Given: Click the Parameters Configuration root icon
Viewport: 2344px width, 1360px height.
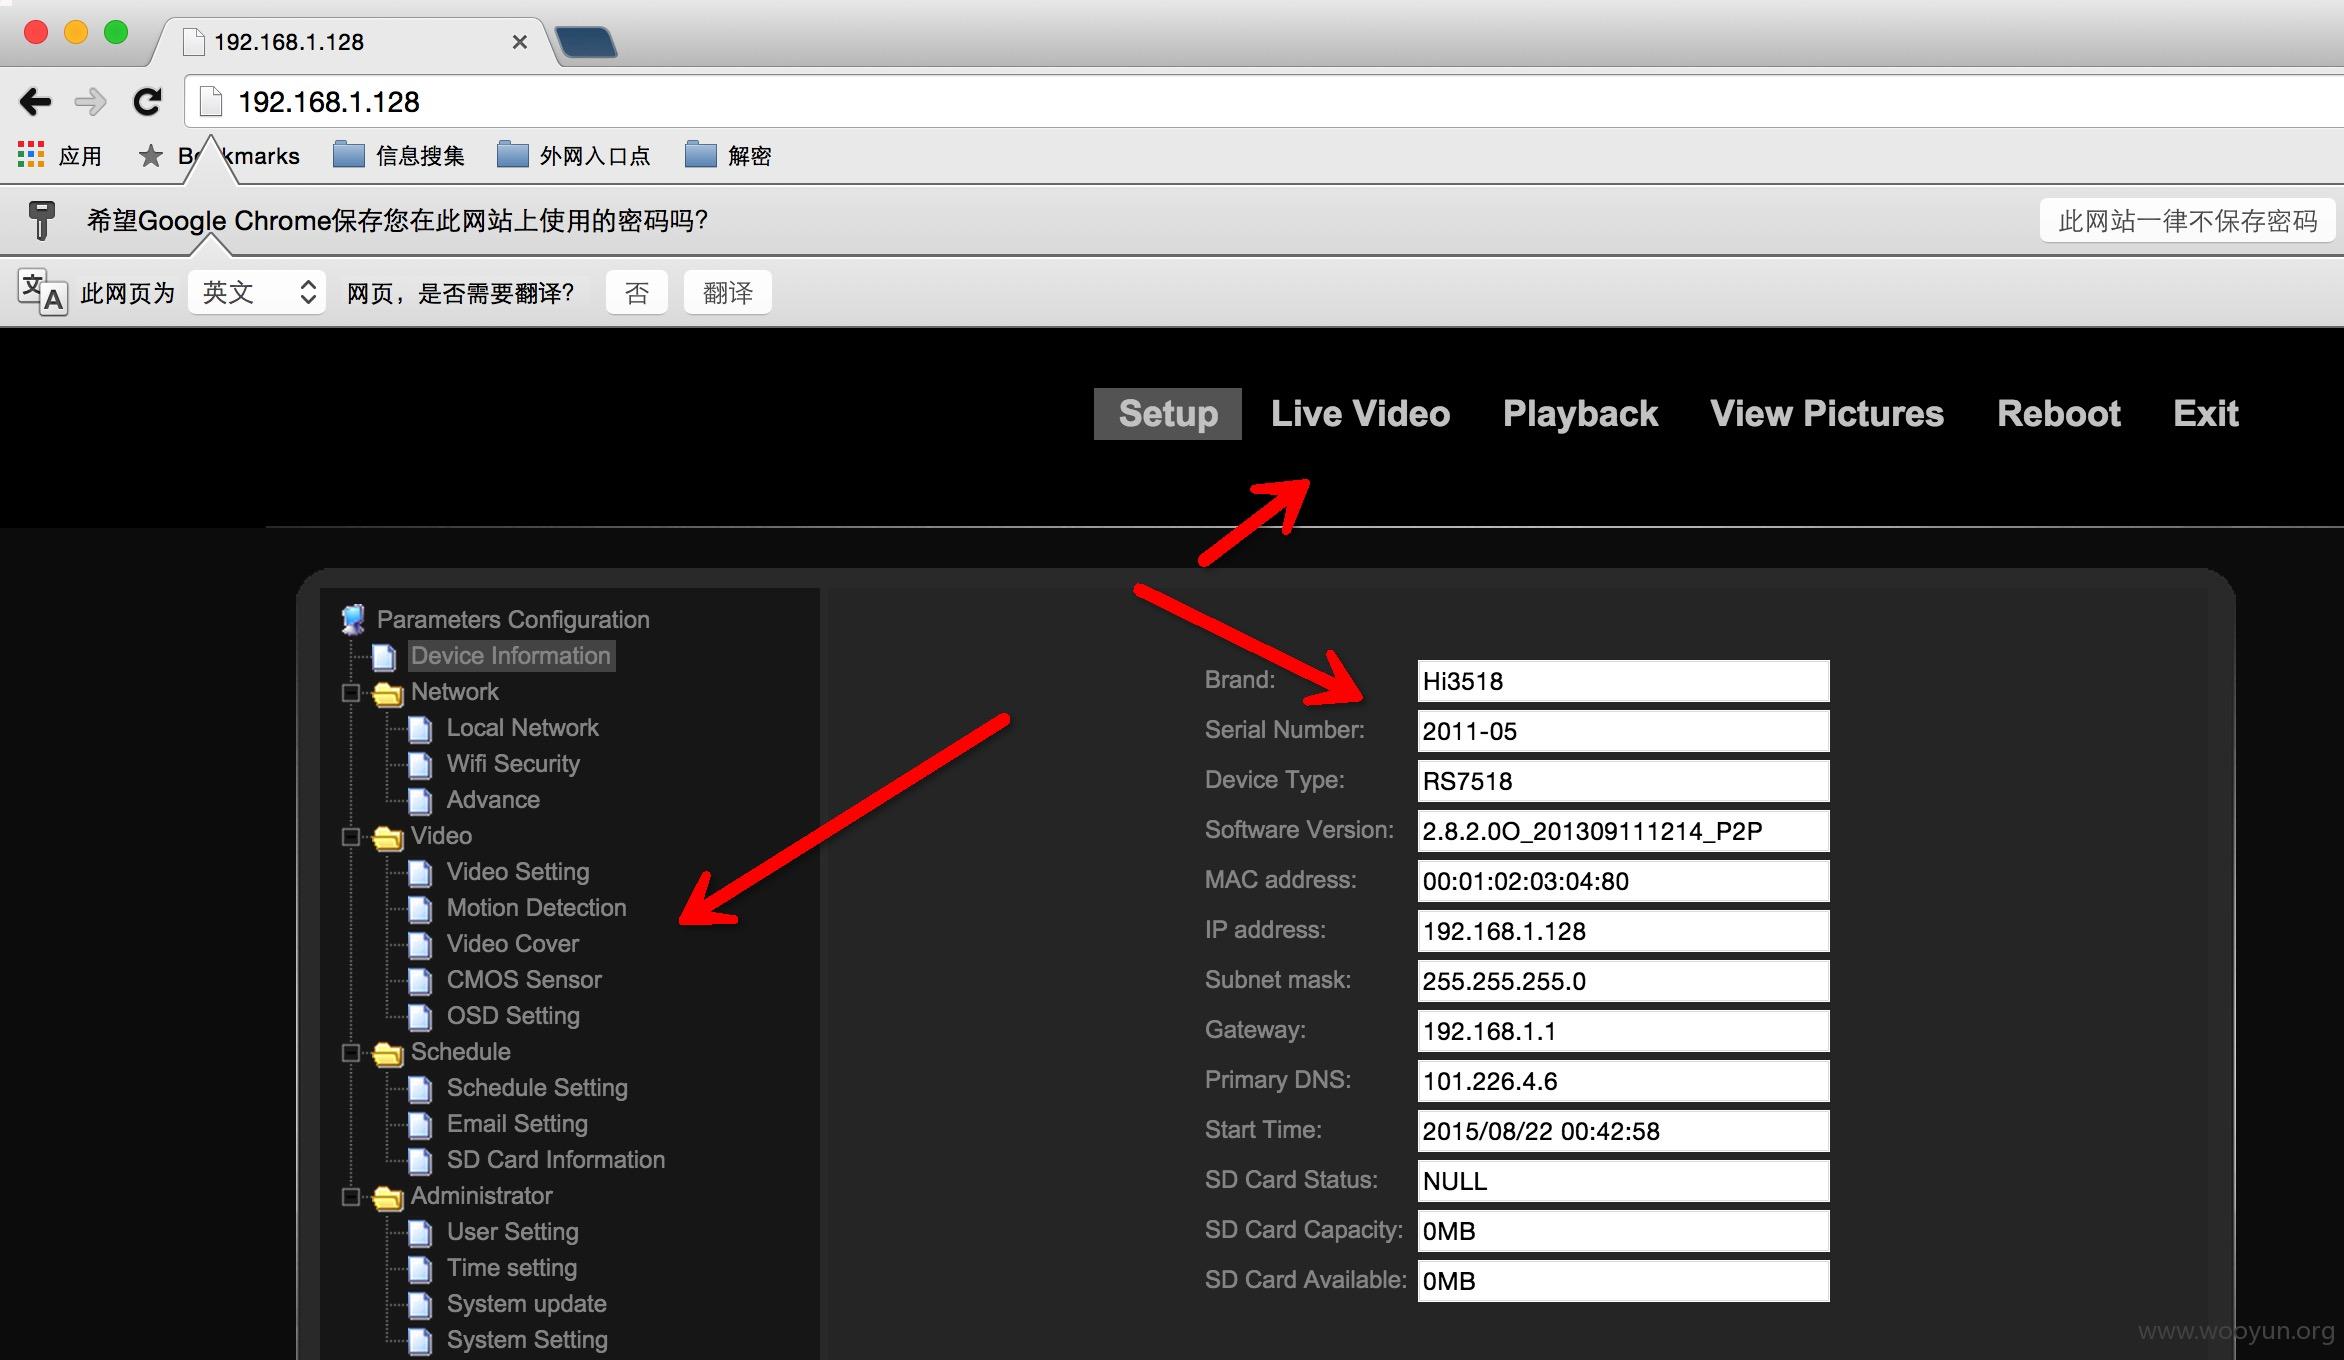Looking at the screenshot, I should [353, 620].
